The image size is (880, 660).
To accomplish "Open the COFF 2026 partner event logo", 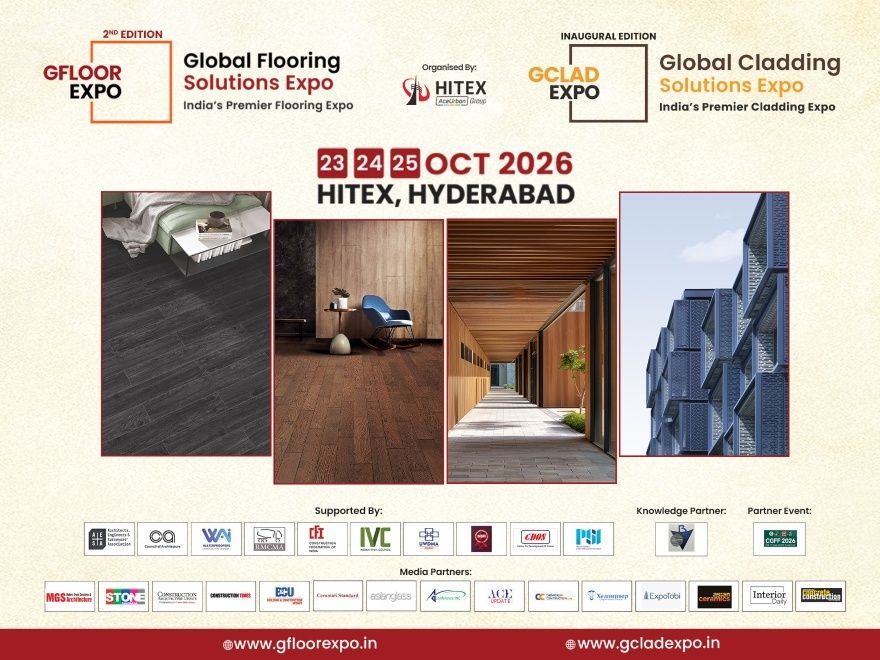I will point(779,539).
